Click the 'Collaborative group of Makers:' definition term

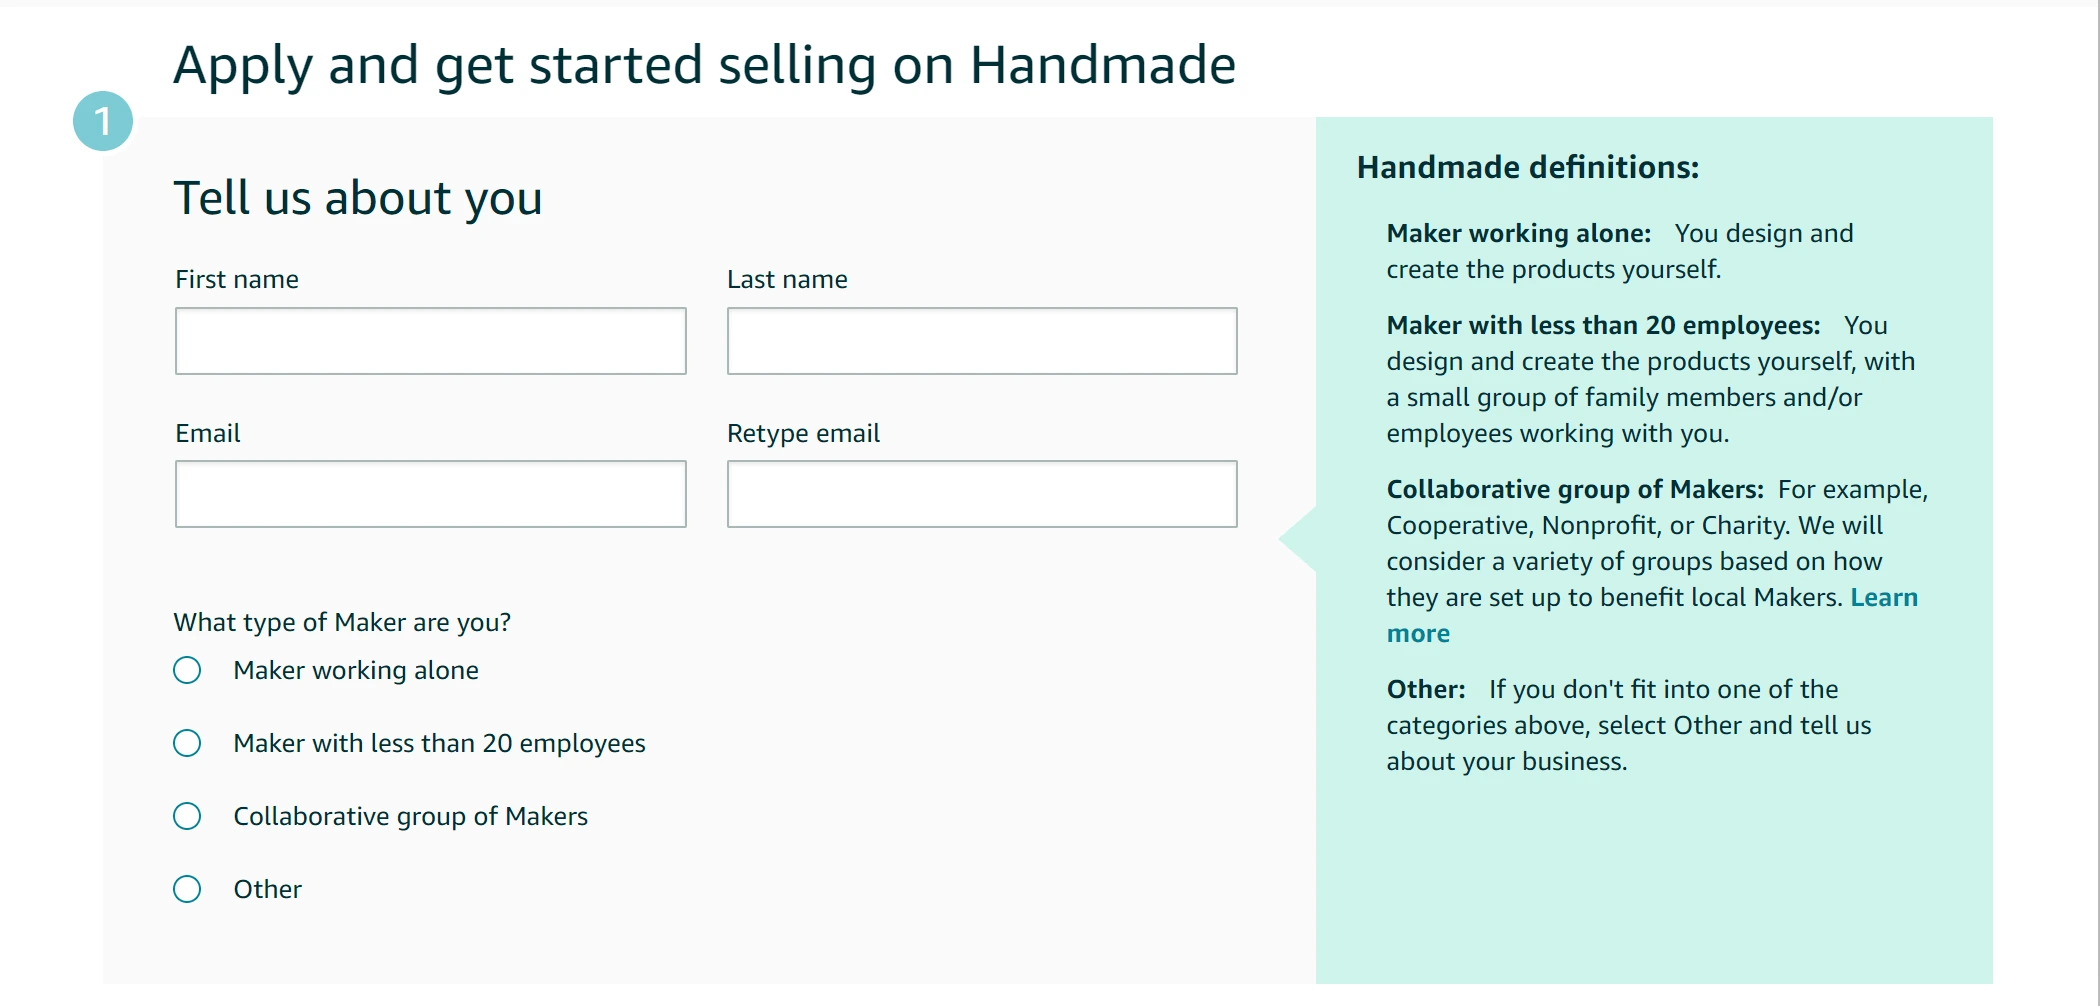(x=1574, y=489)
